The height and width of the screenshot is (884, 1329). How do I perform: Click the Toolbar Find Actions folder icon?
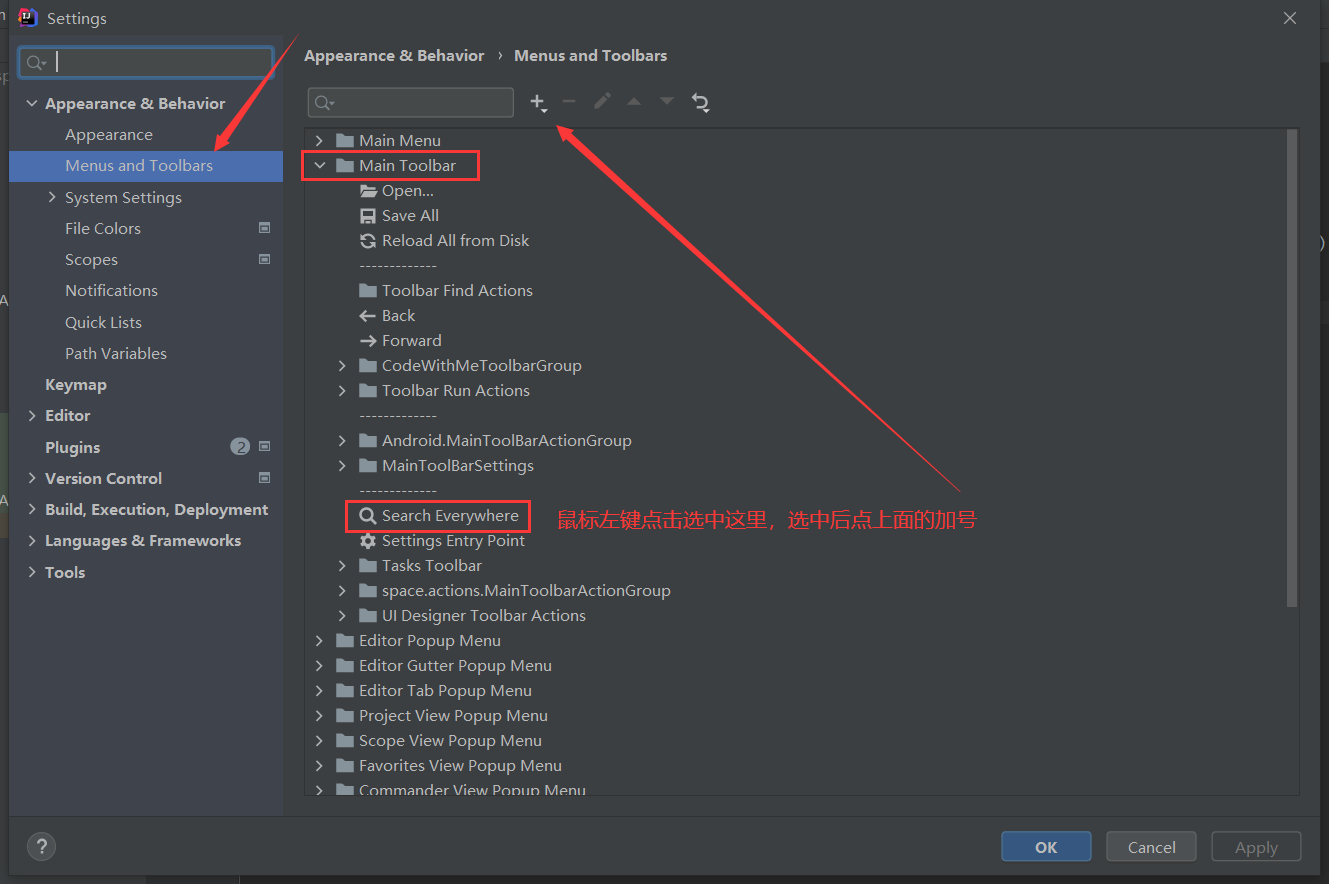coord(368,291)
